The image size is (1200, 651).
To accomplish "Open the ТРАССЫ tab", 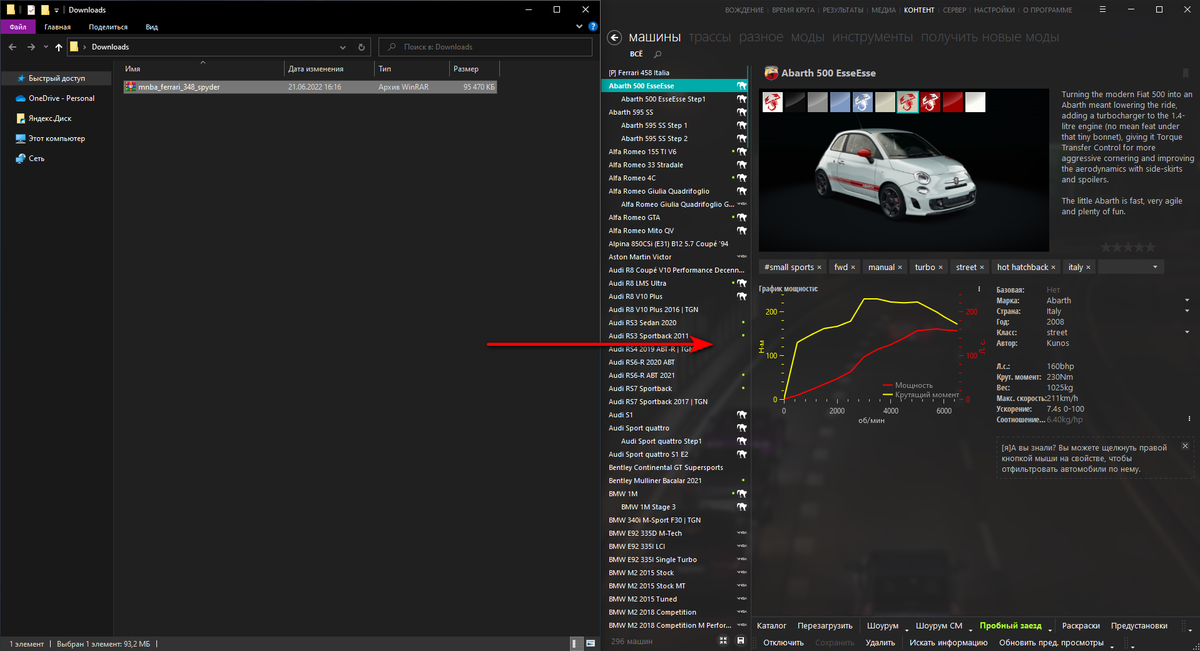I will [x=711, y=38].
